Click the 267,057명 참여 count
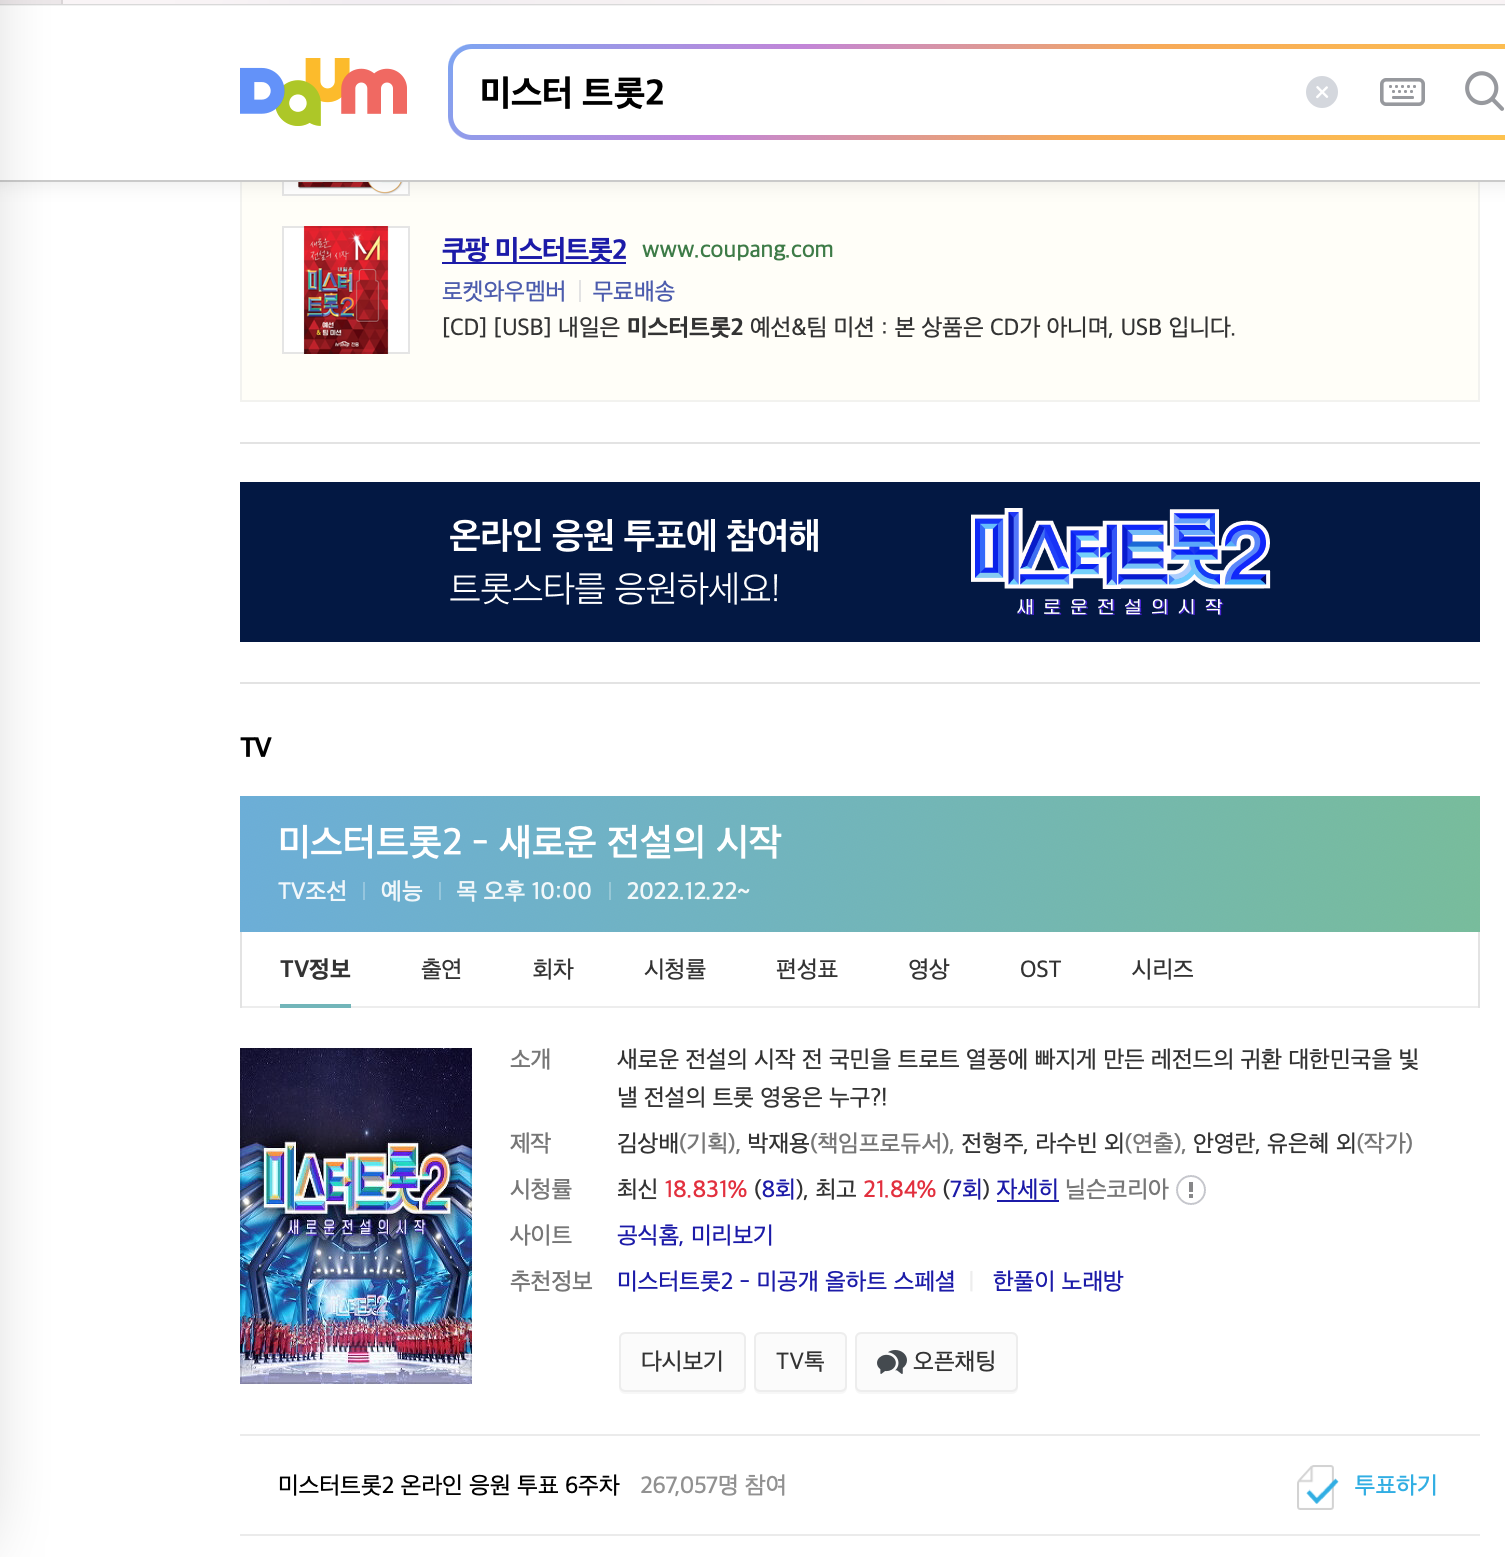The height and width of the screenshot is (1557, 1505). pyautogui.click(x=713, y=1485)
